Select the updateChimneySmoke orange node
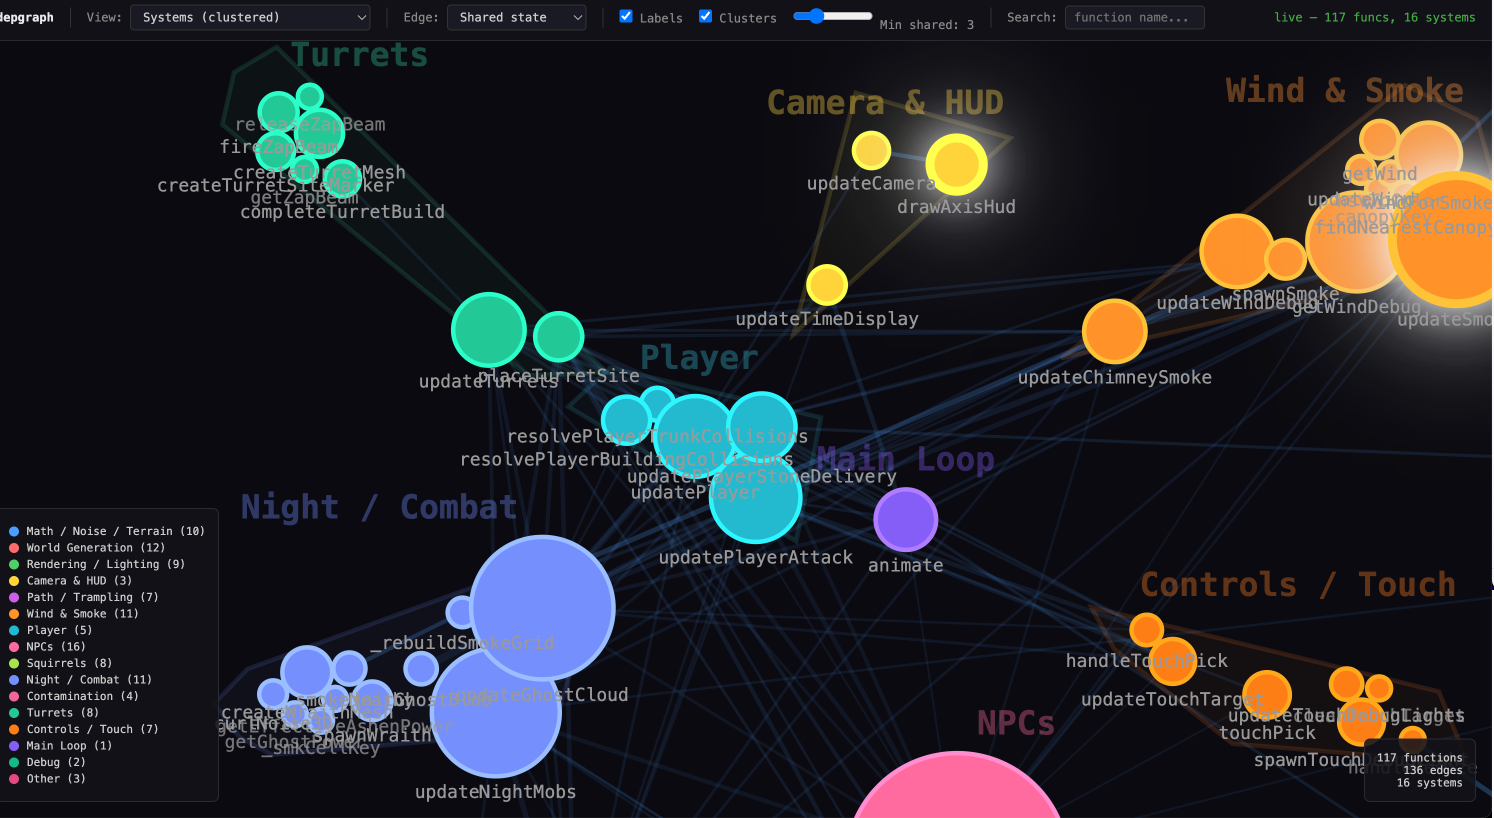The width and height of the screenshot is (1494, 818). (x=1114, y=332)
